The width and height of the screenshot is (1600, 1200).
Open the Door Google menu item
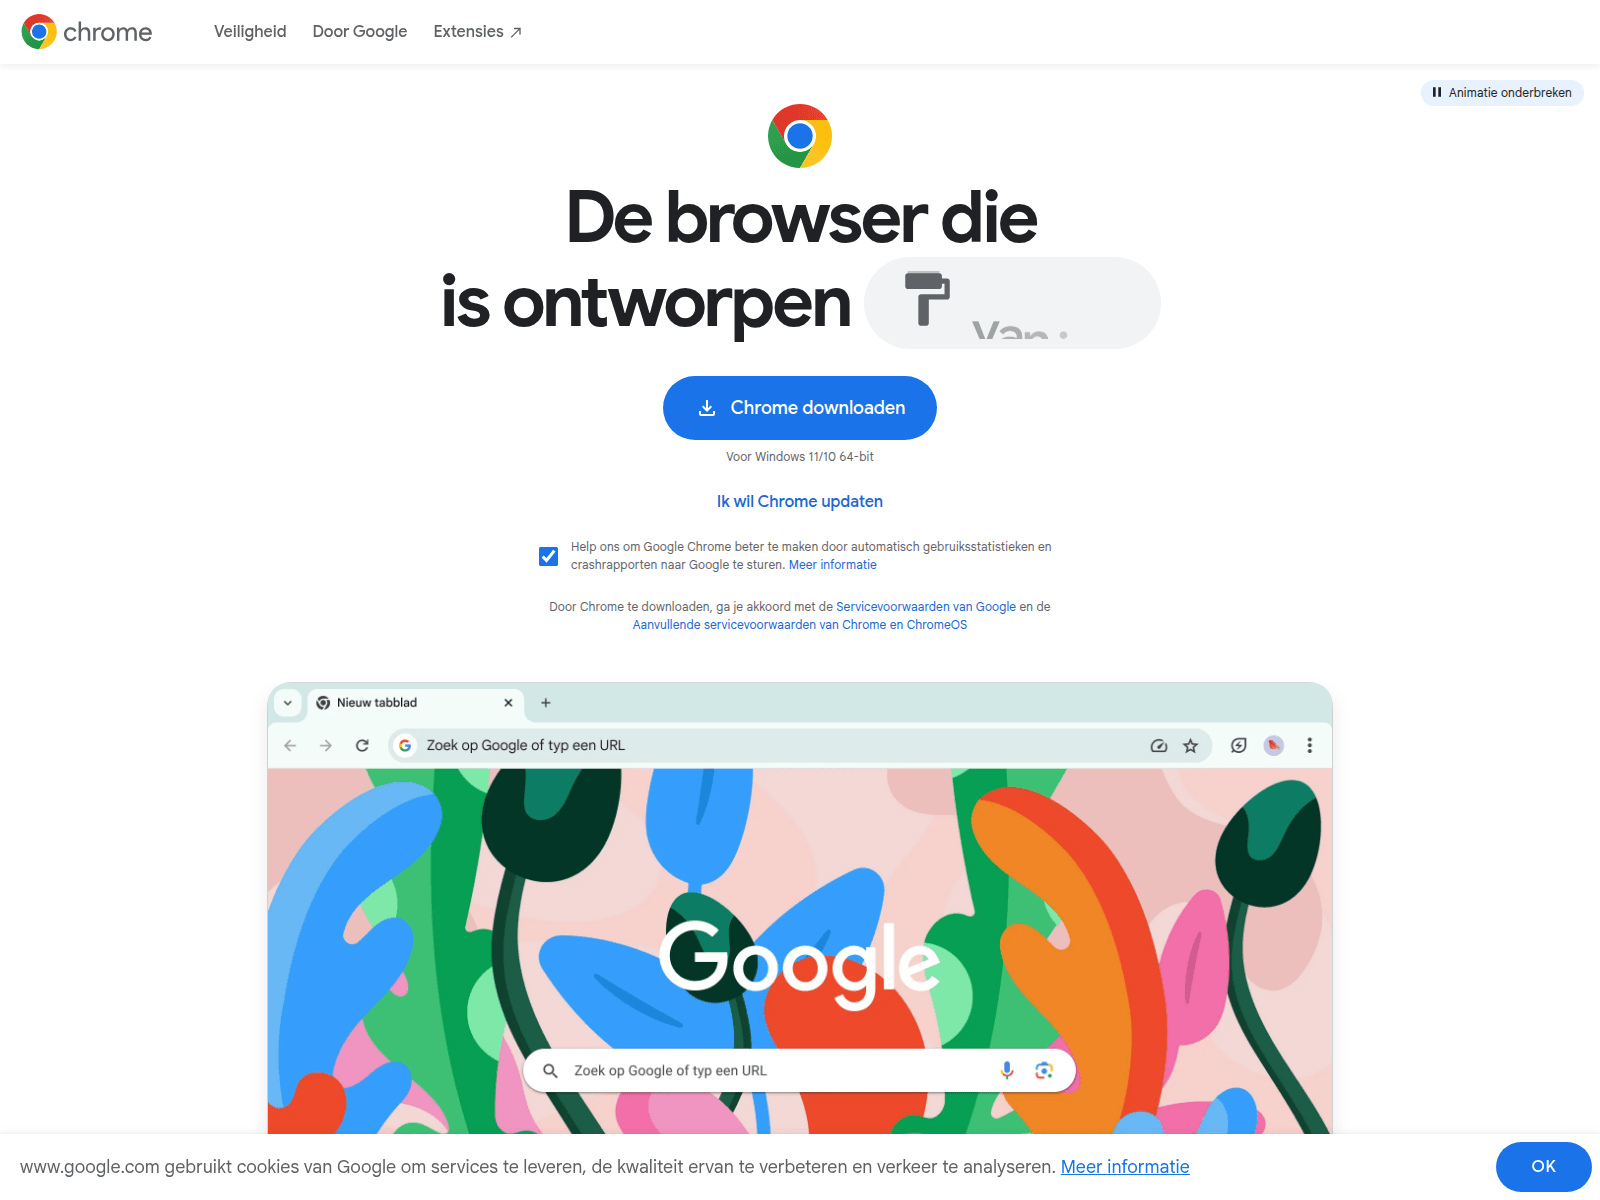[x=360, y=32]
